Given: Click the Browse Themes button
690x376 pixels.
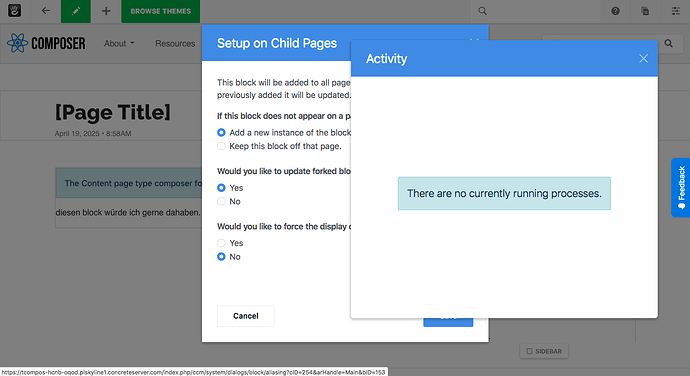Looking at the screenshot, I should (161, 11).
